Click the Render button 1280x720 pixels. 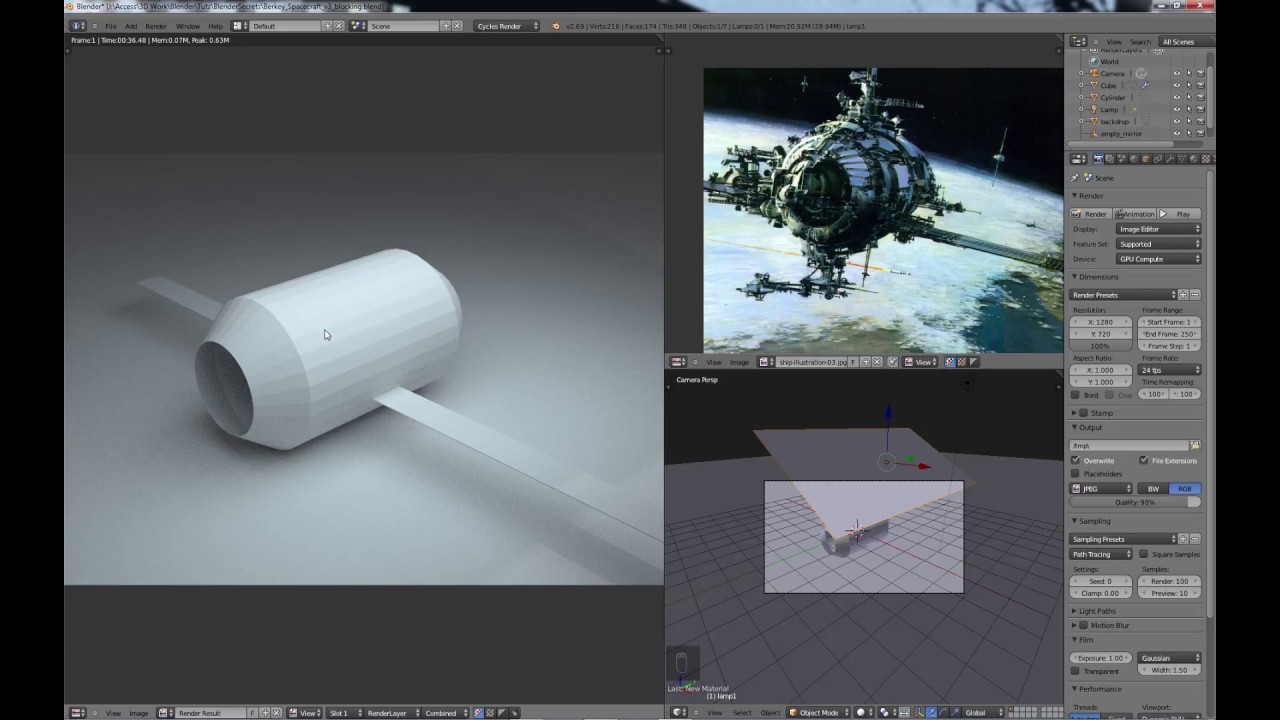pos(1090,214)
